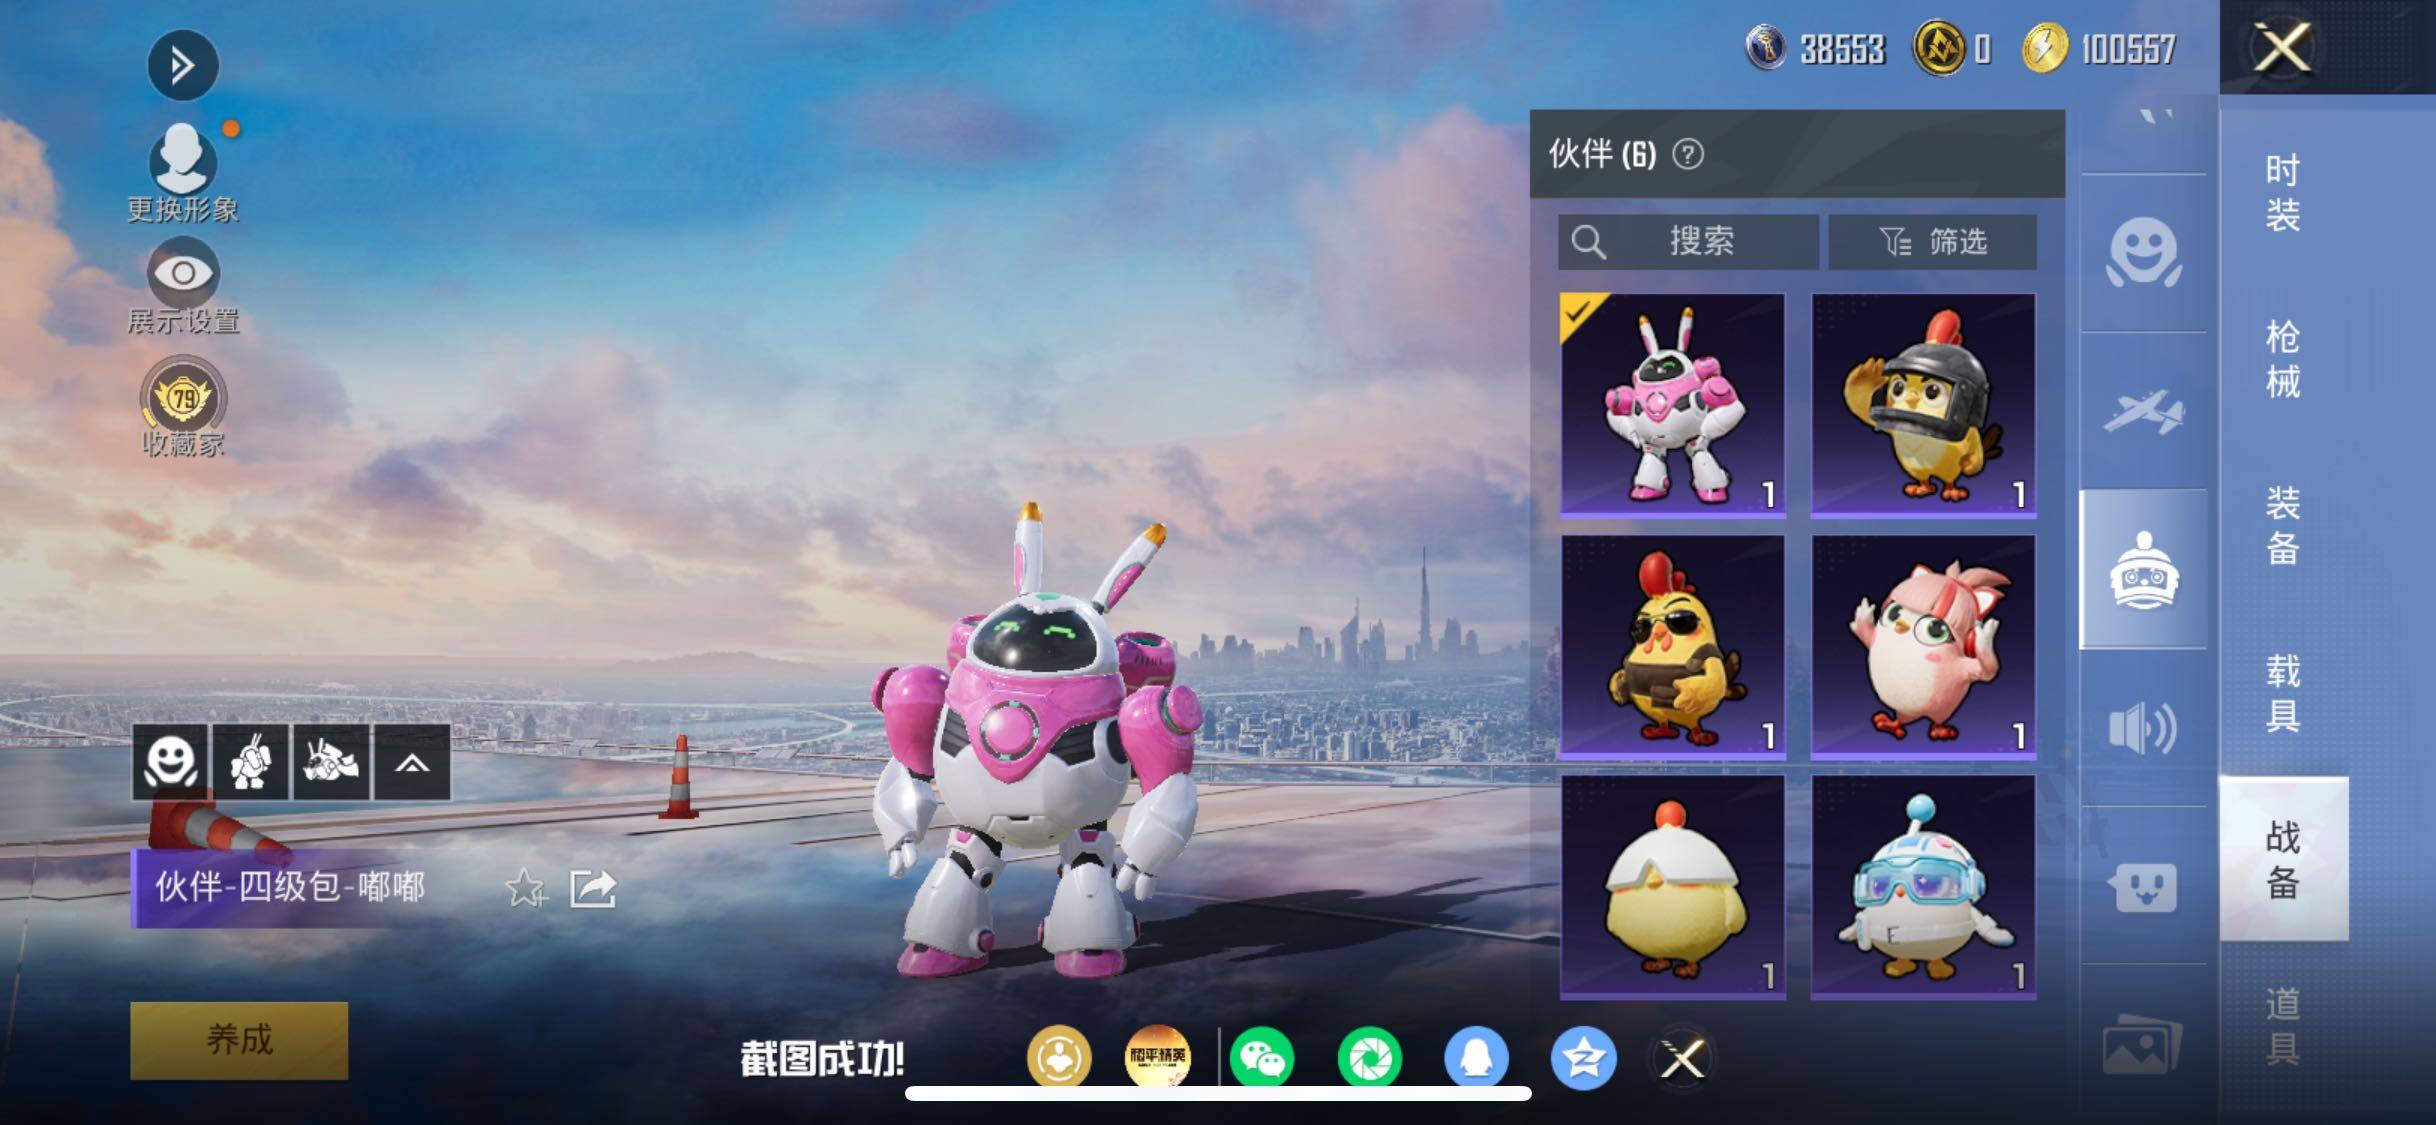The image size is (2436, 1125).
Task: Click the yellow friends share icon
Action: [1059, 1058]
